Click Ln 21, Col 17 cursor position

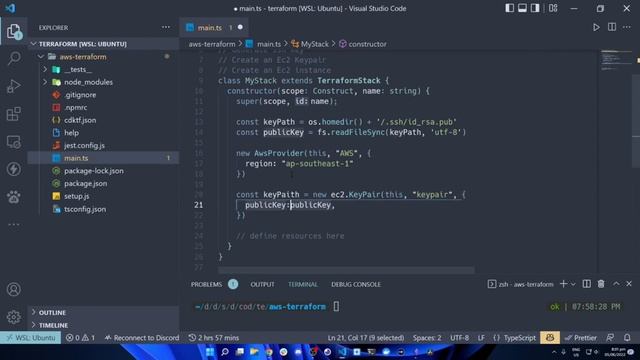tap(366, 338)
